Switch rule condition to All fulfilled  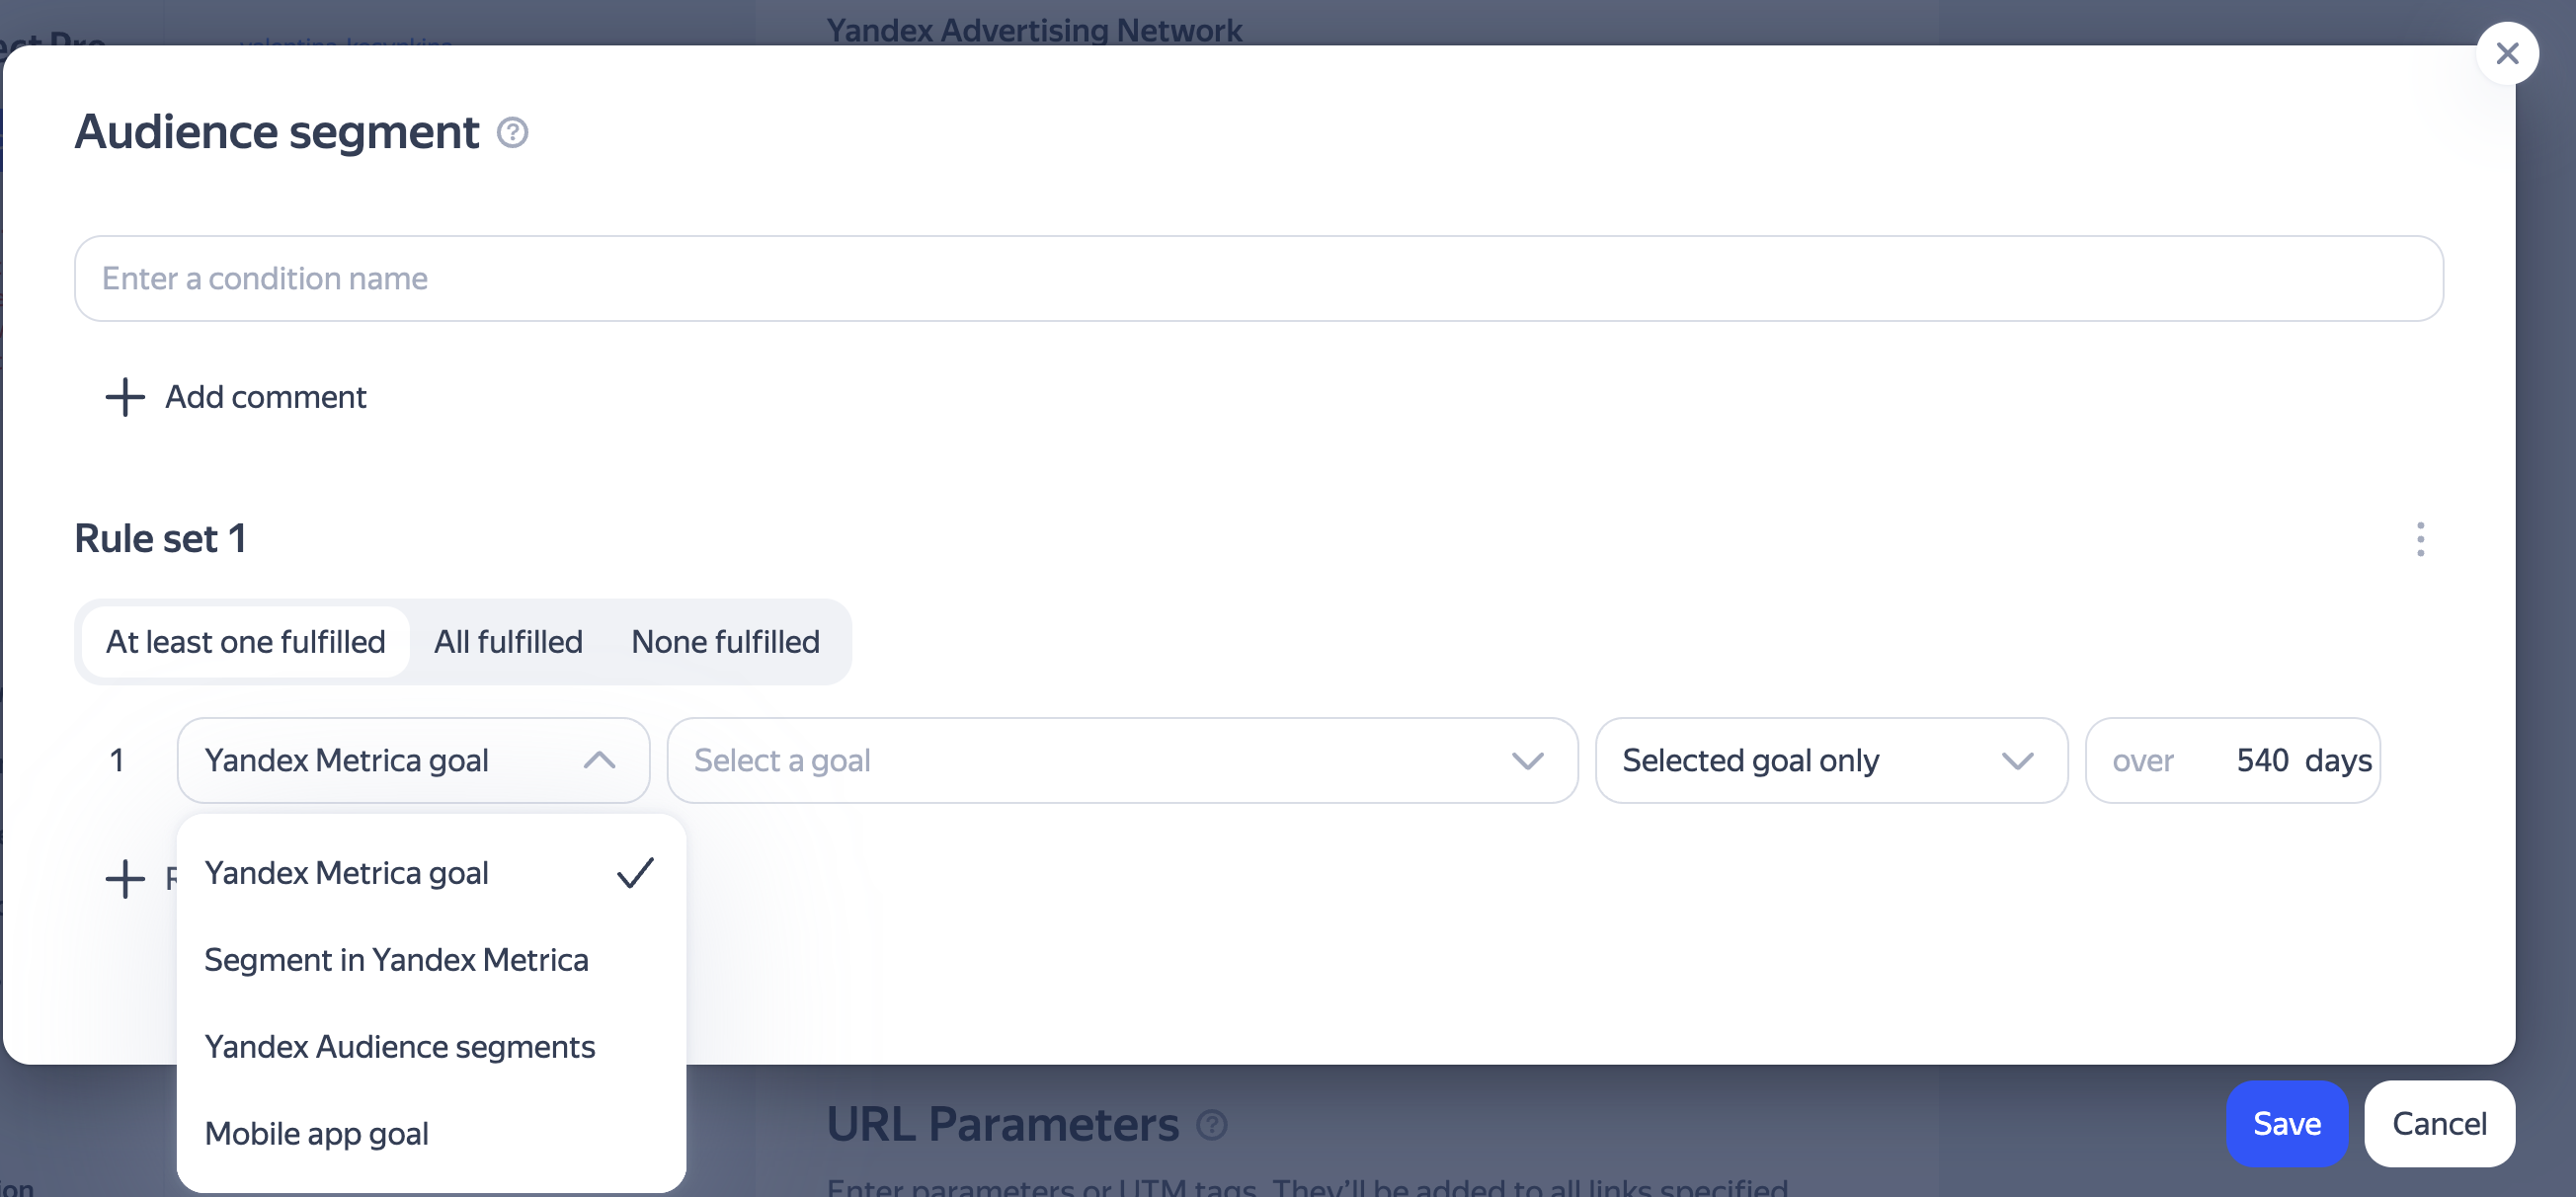pos(508,642)
